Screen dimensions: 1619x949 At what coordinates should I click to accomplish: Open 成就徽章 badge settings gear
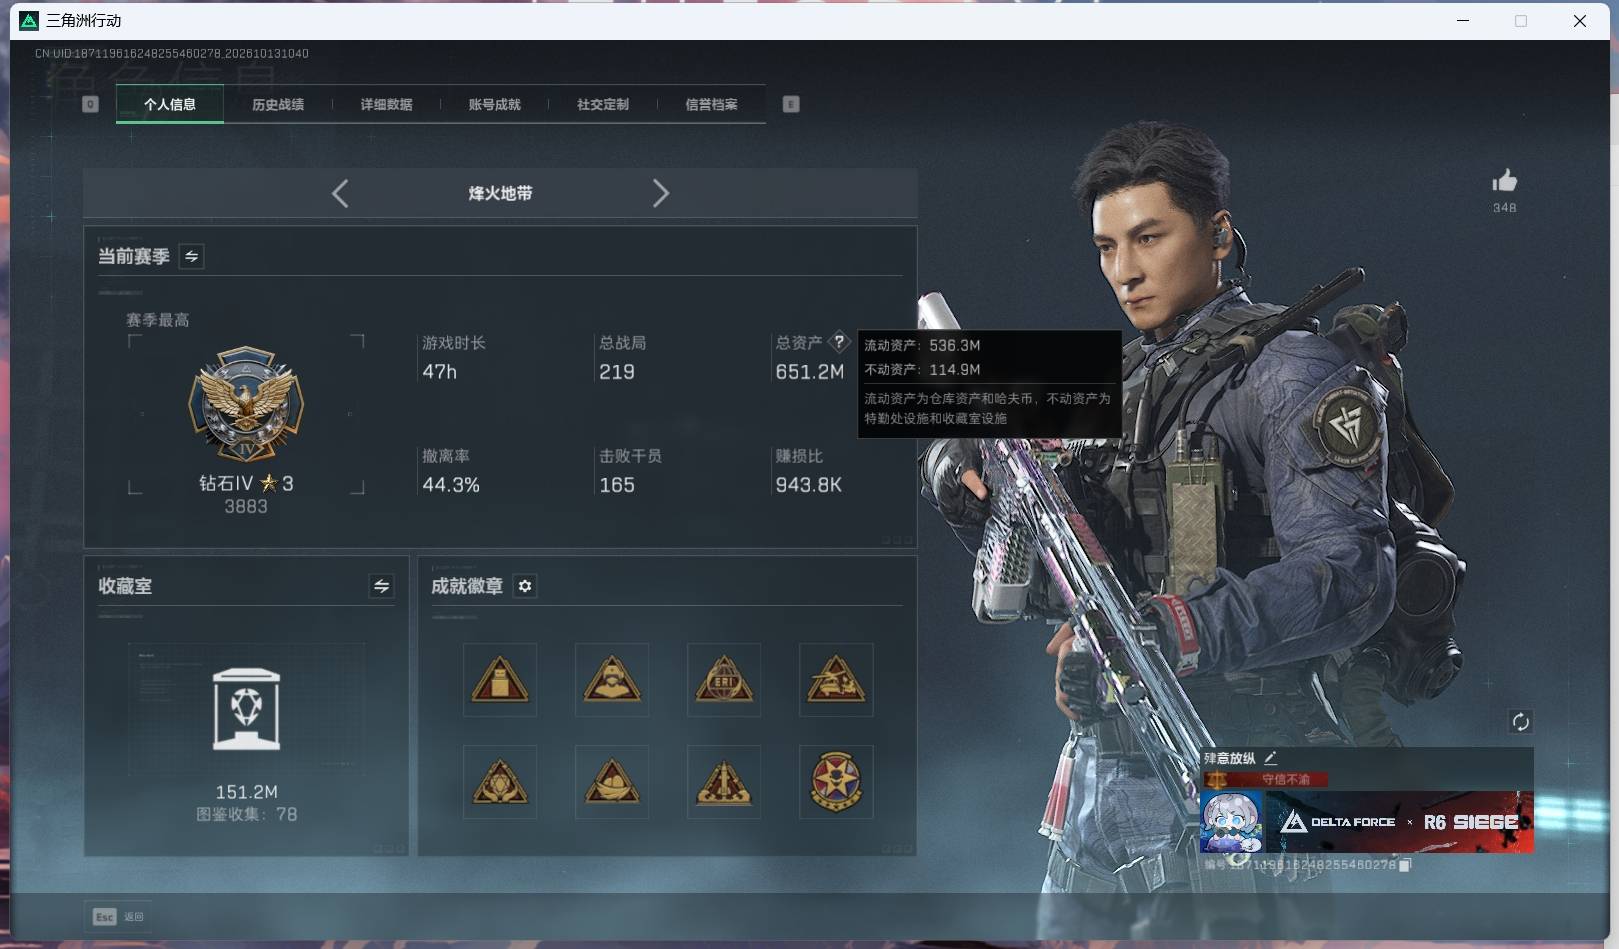(525, 586)
